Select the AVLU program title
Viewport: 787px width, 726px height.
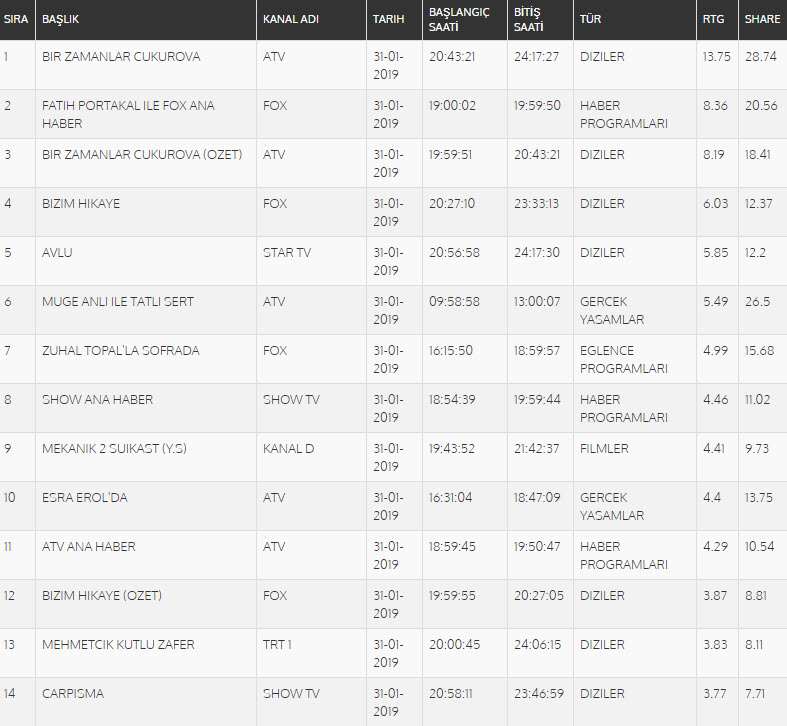click(x=57, y=253)
